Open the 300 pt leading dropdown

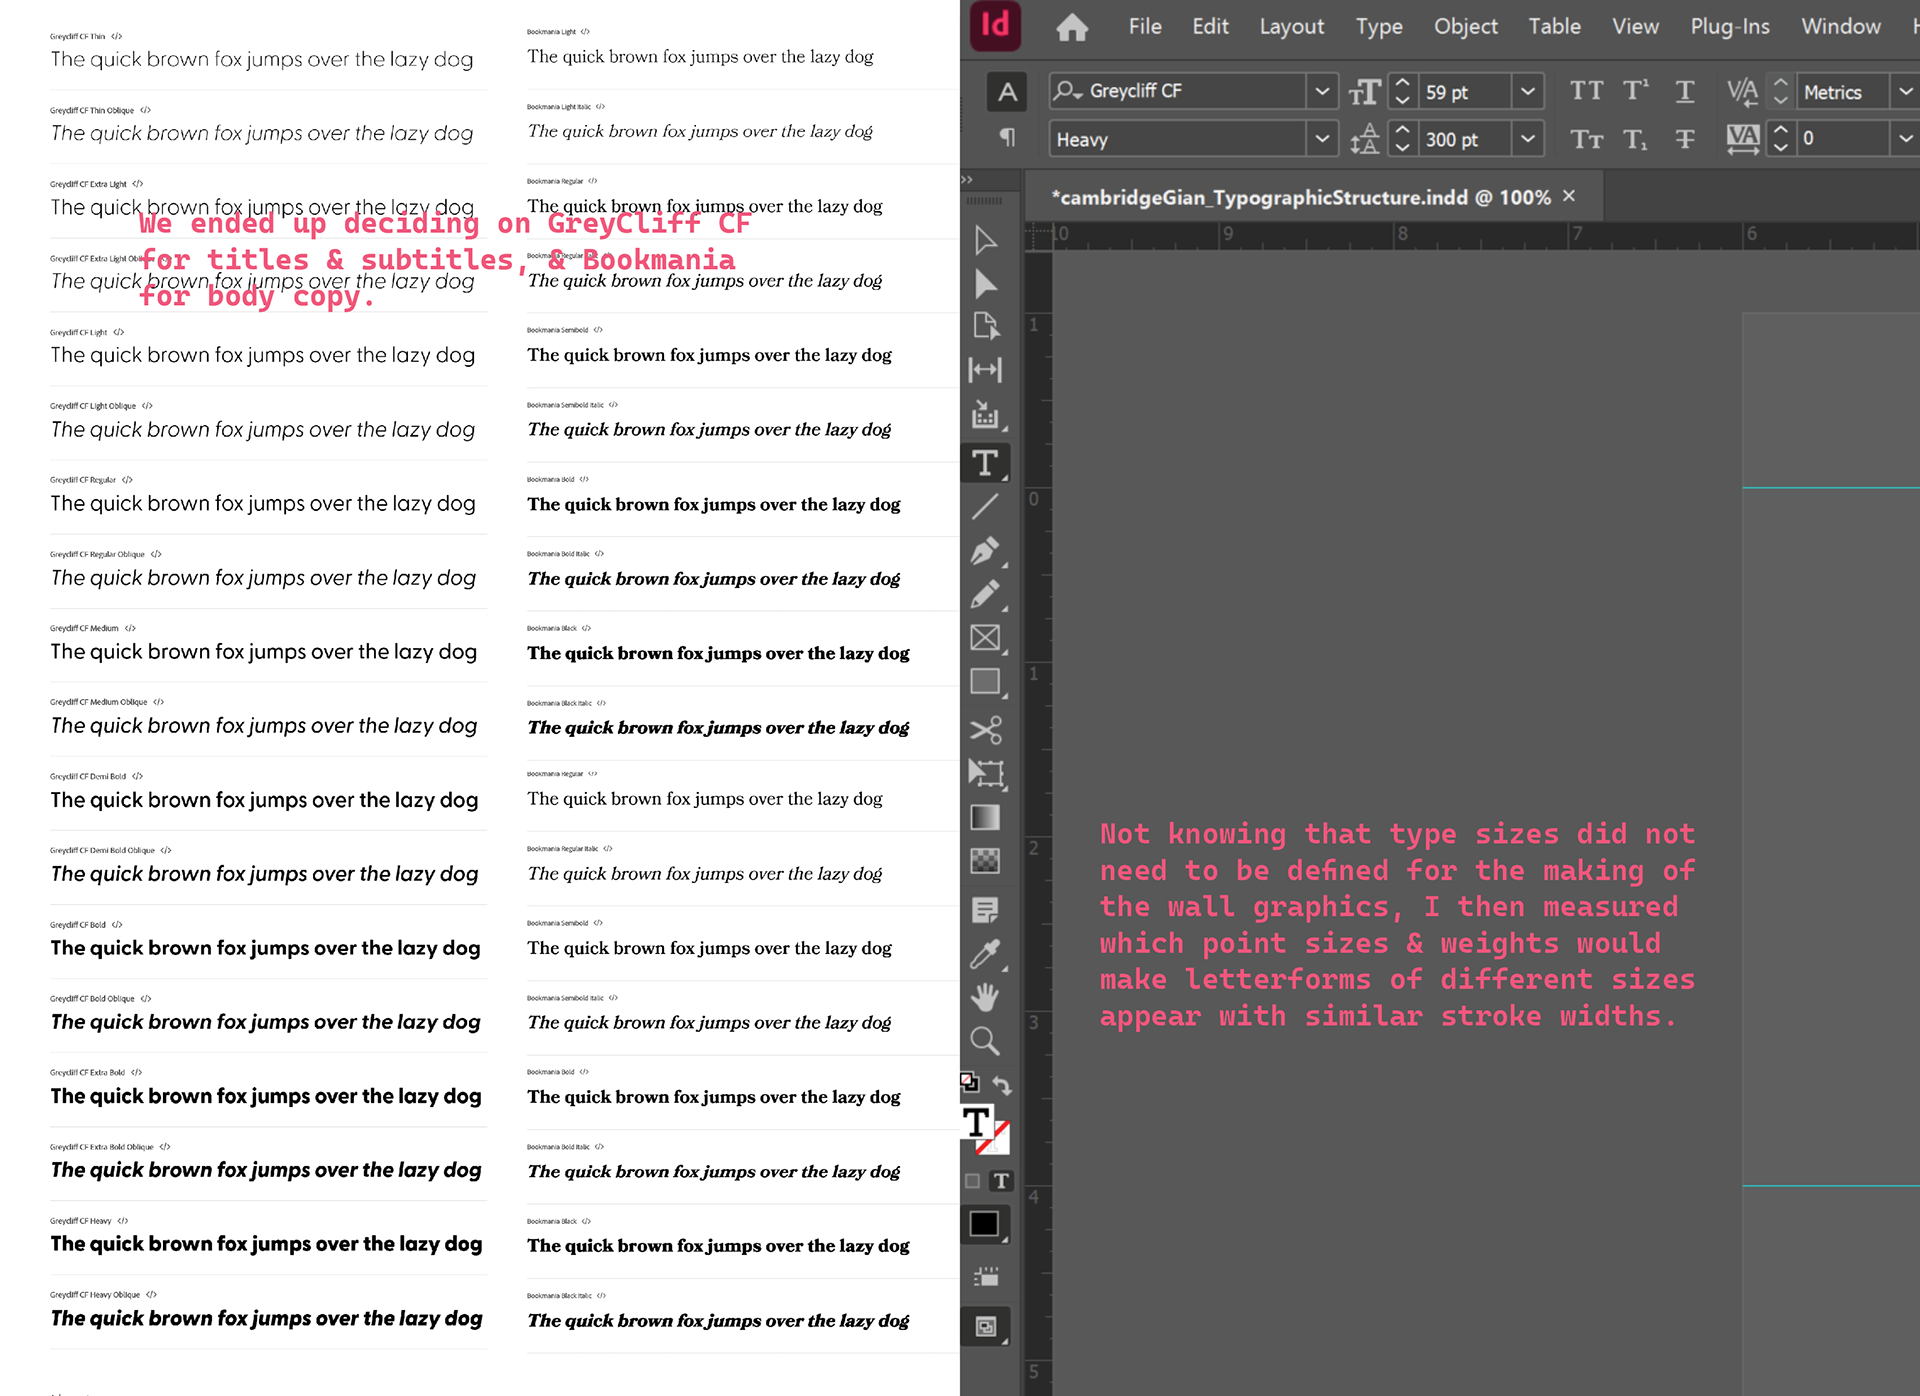click(x=1528, y=139)
